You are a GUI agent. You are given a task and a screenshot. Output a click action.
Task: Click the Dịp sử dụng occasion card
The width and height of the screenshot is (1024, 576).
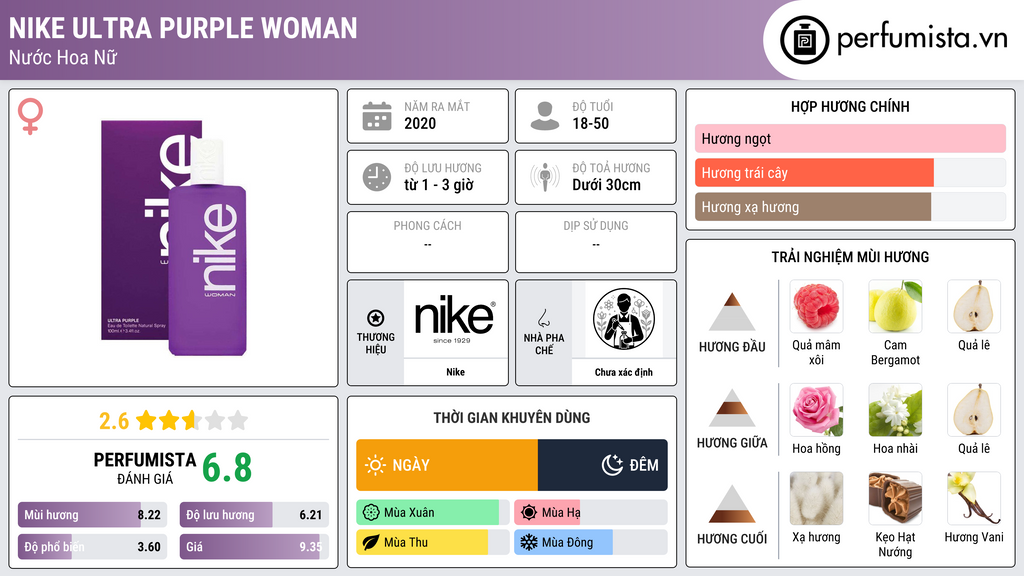[x=596, y=242]
